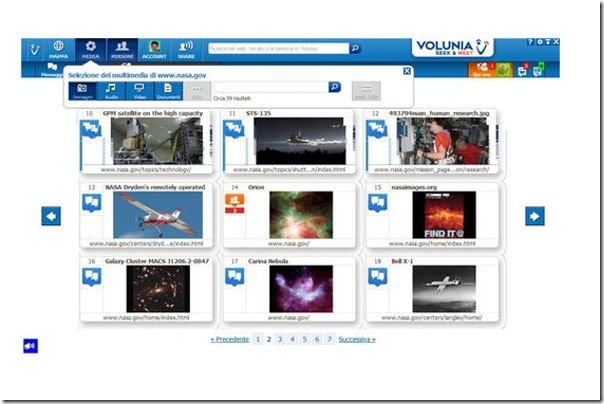Screen dimensions: 604x404
Task: Open the human research astronaut thumbnail
Action: coord(443,141)
